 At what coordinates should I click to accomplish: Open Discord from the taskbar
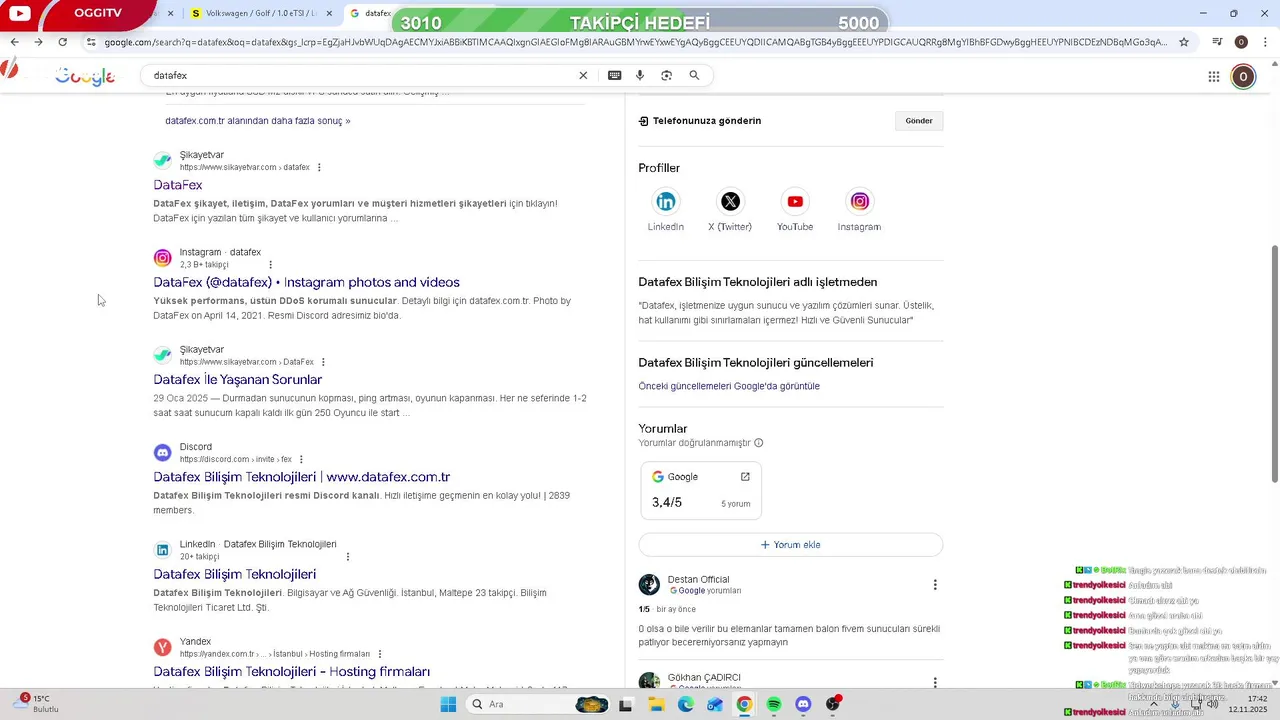click(x=803, y=704)
